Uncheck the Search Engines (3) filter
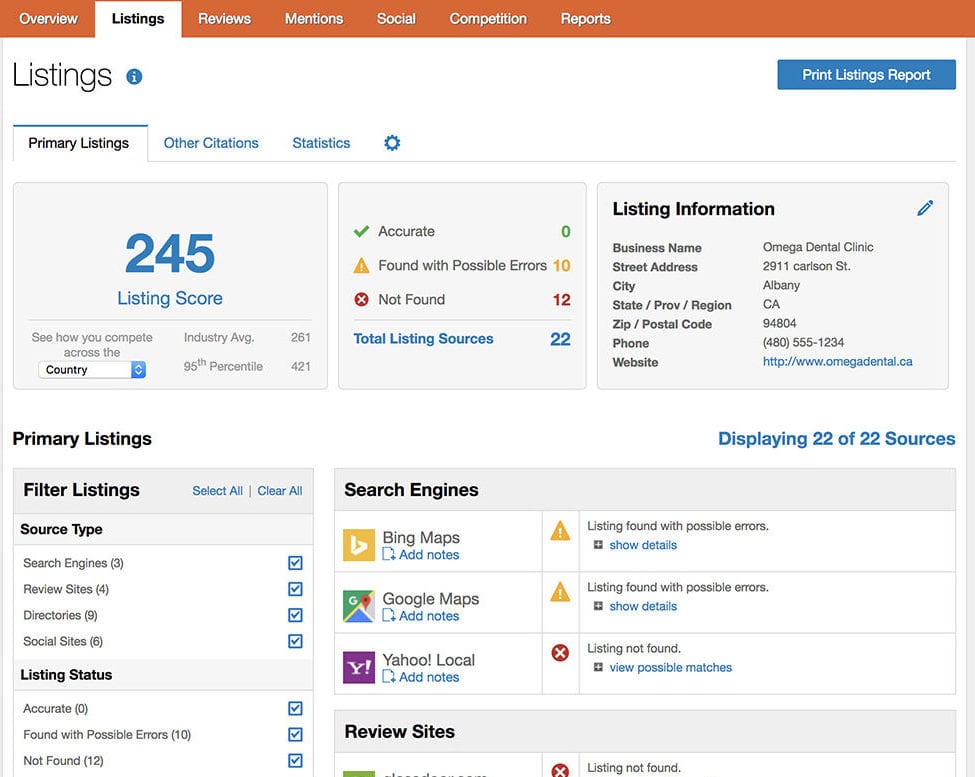 [x=295, y=563]
